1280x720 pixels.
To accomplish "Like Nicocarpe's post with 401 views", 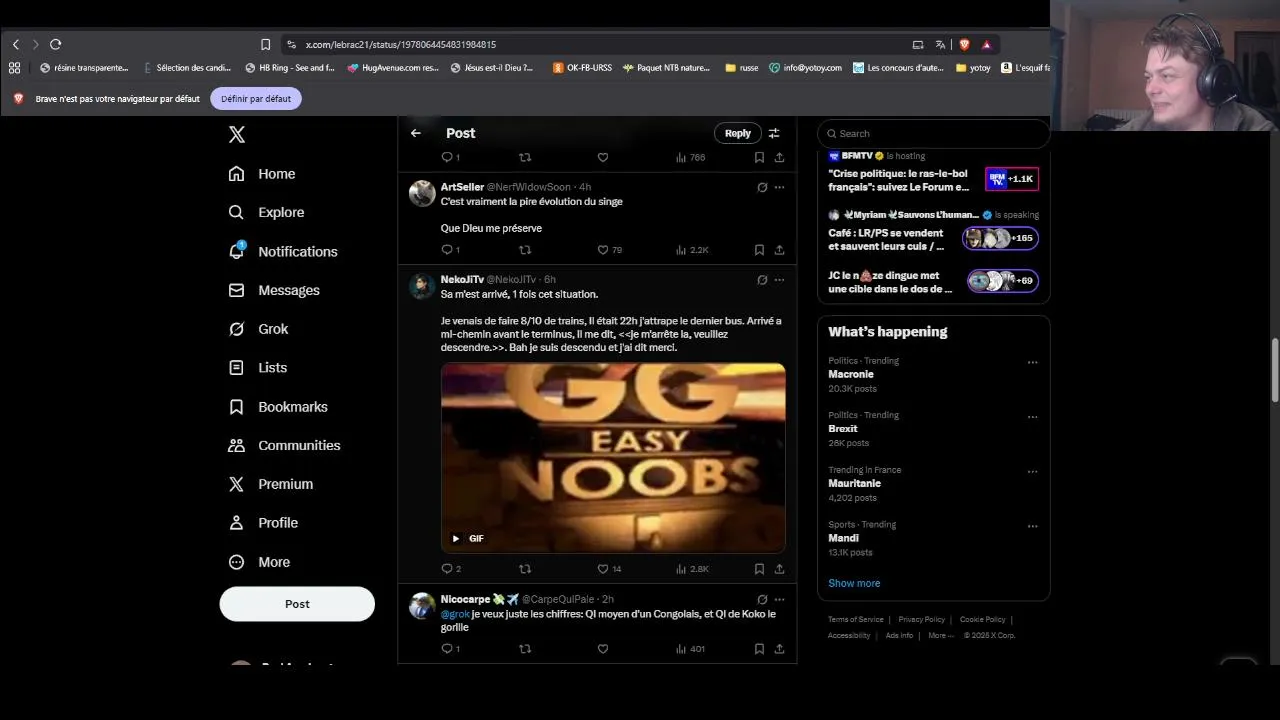I will coord(603,649).
